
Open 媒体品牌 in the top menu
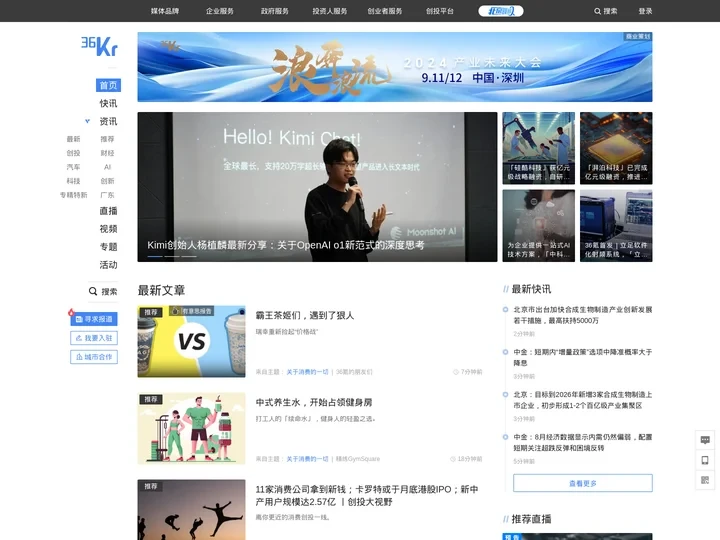tap(165, 11)
